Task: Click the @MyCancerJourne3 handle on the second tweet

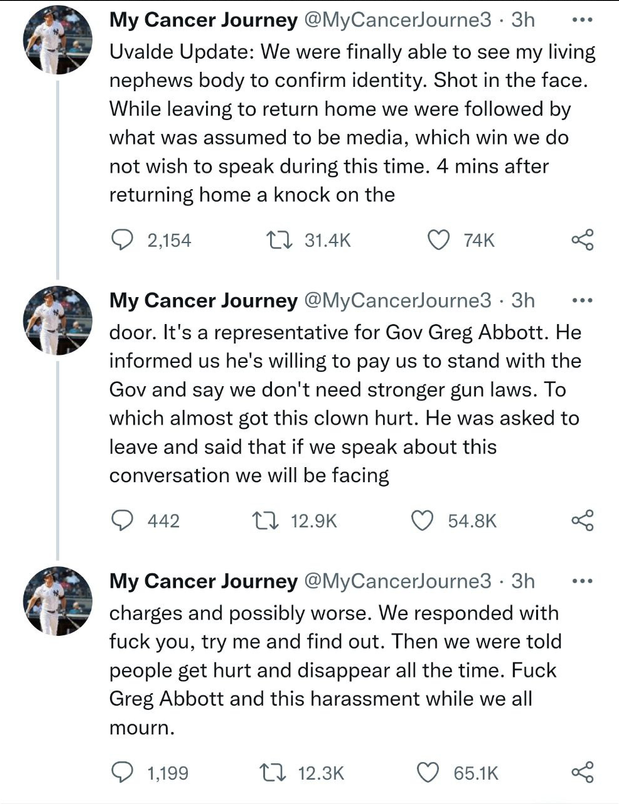Action: 397,300
